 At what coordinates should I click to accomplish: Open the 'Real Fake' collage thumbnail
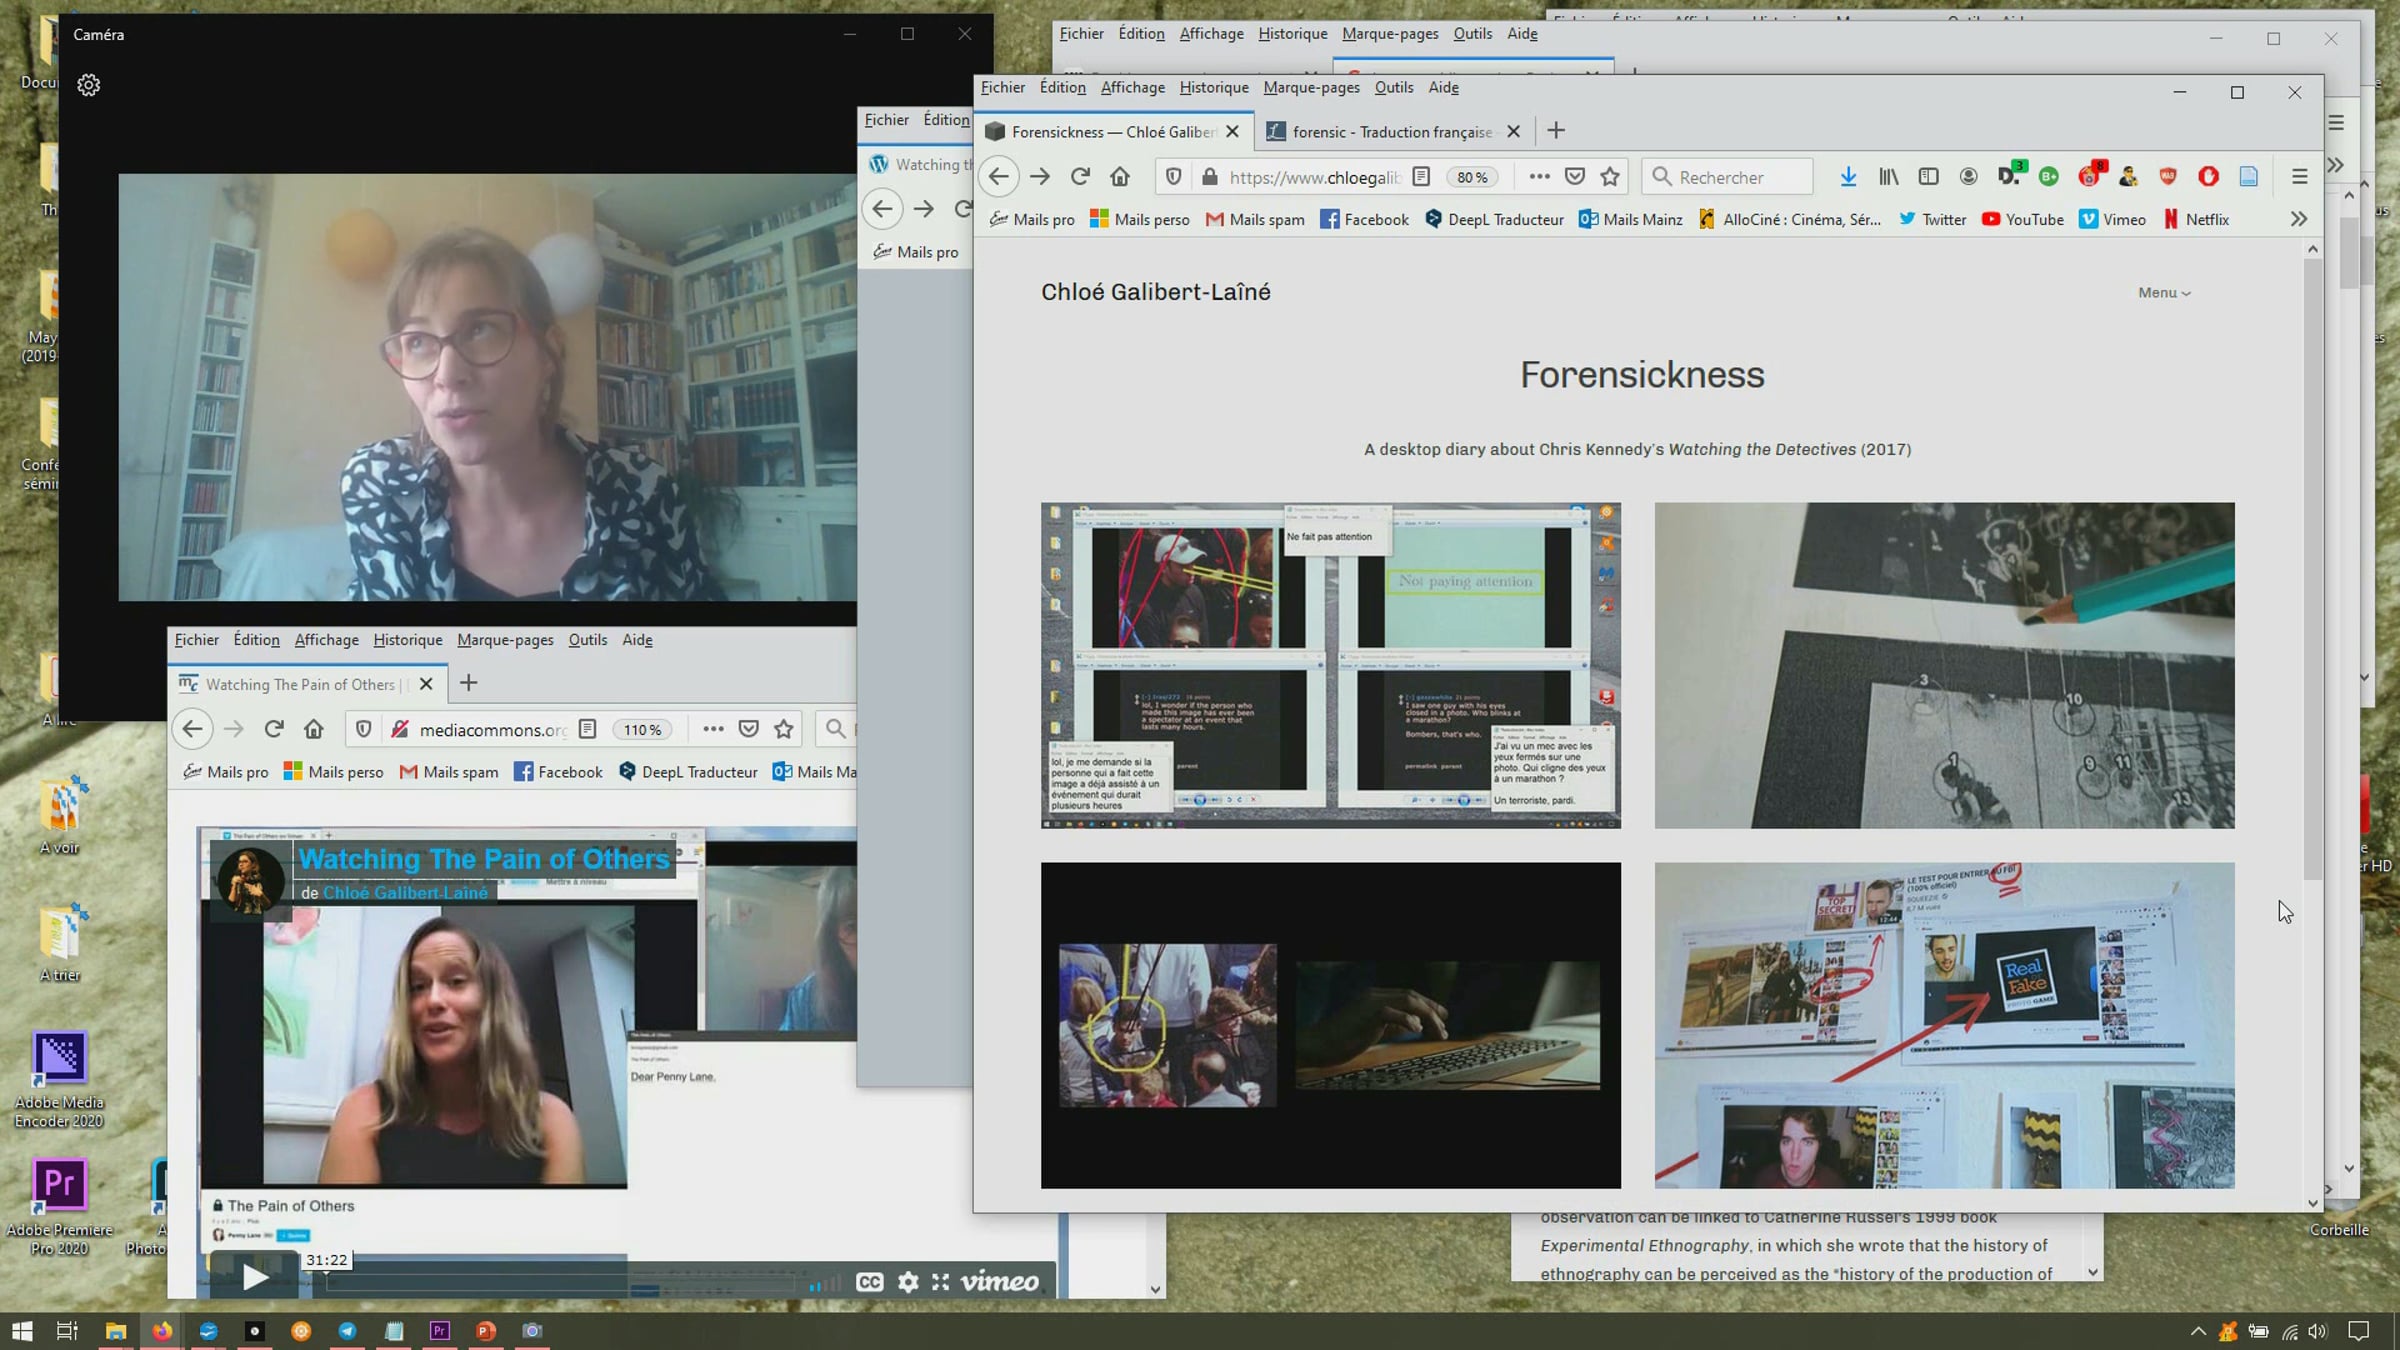coord(1944,1025)
